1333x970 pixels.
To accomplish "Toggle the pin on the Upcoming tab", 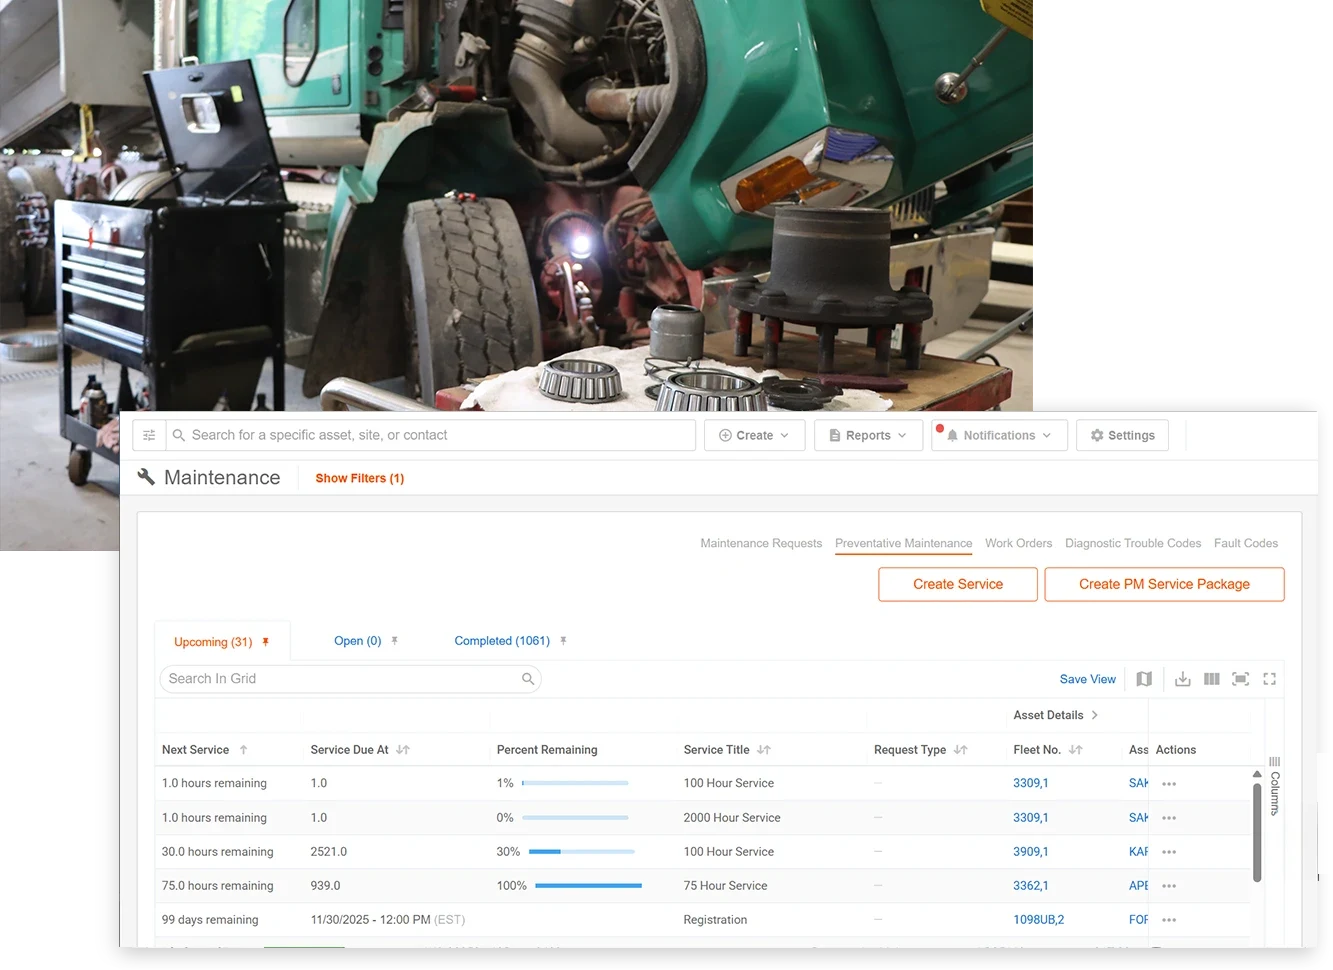I will coord(264,641).
